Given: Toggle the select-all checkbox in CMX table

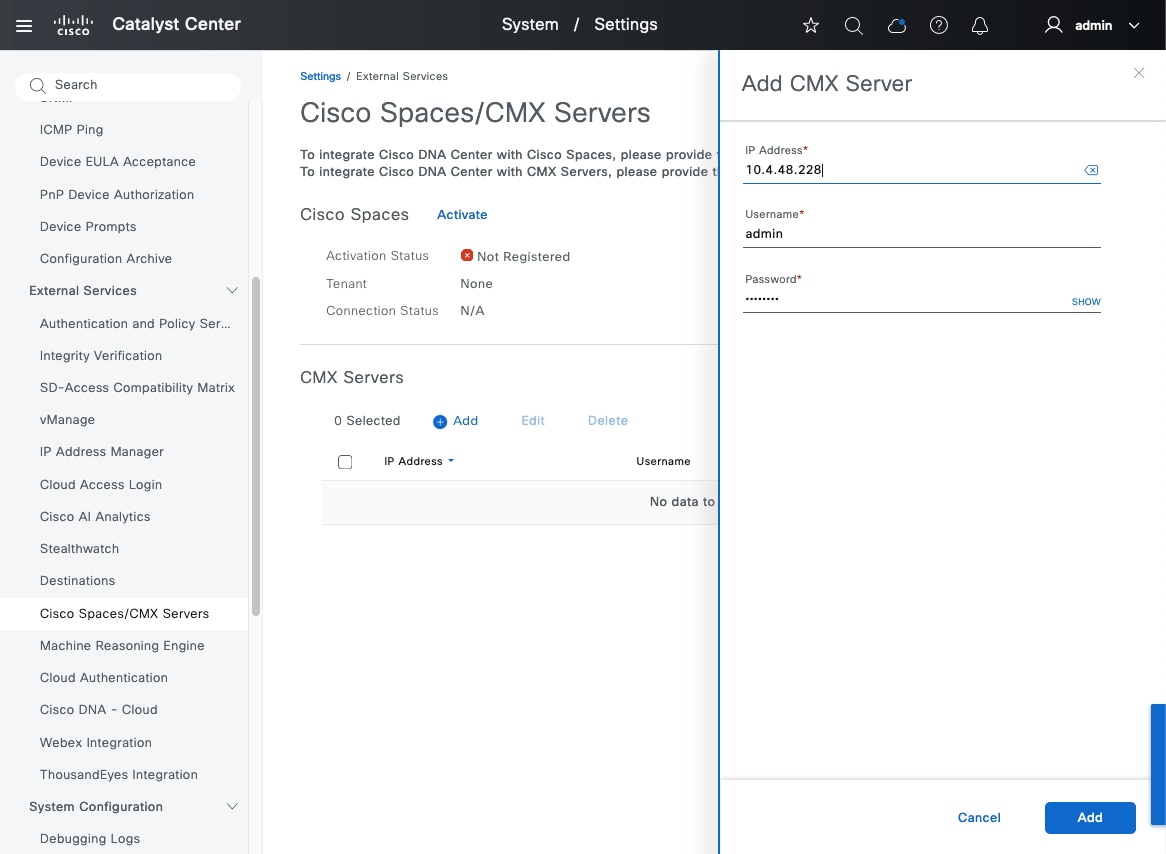Looking at the screenshot, I should [x=345, y=462].
